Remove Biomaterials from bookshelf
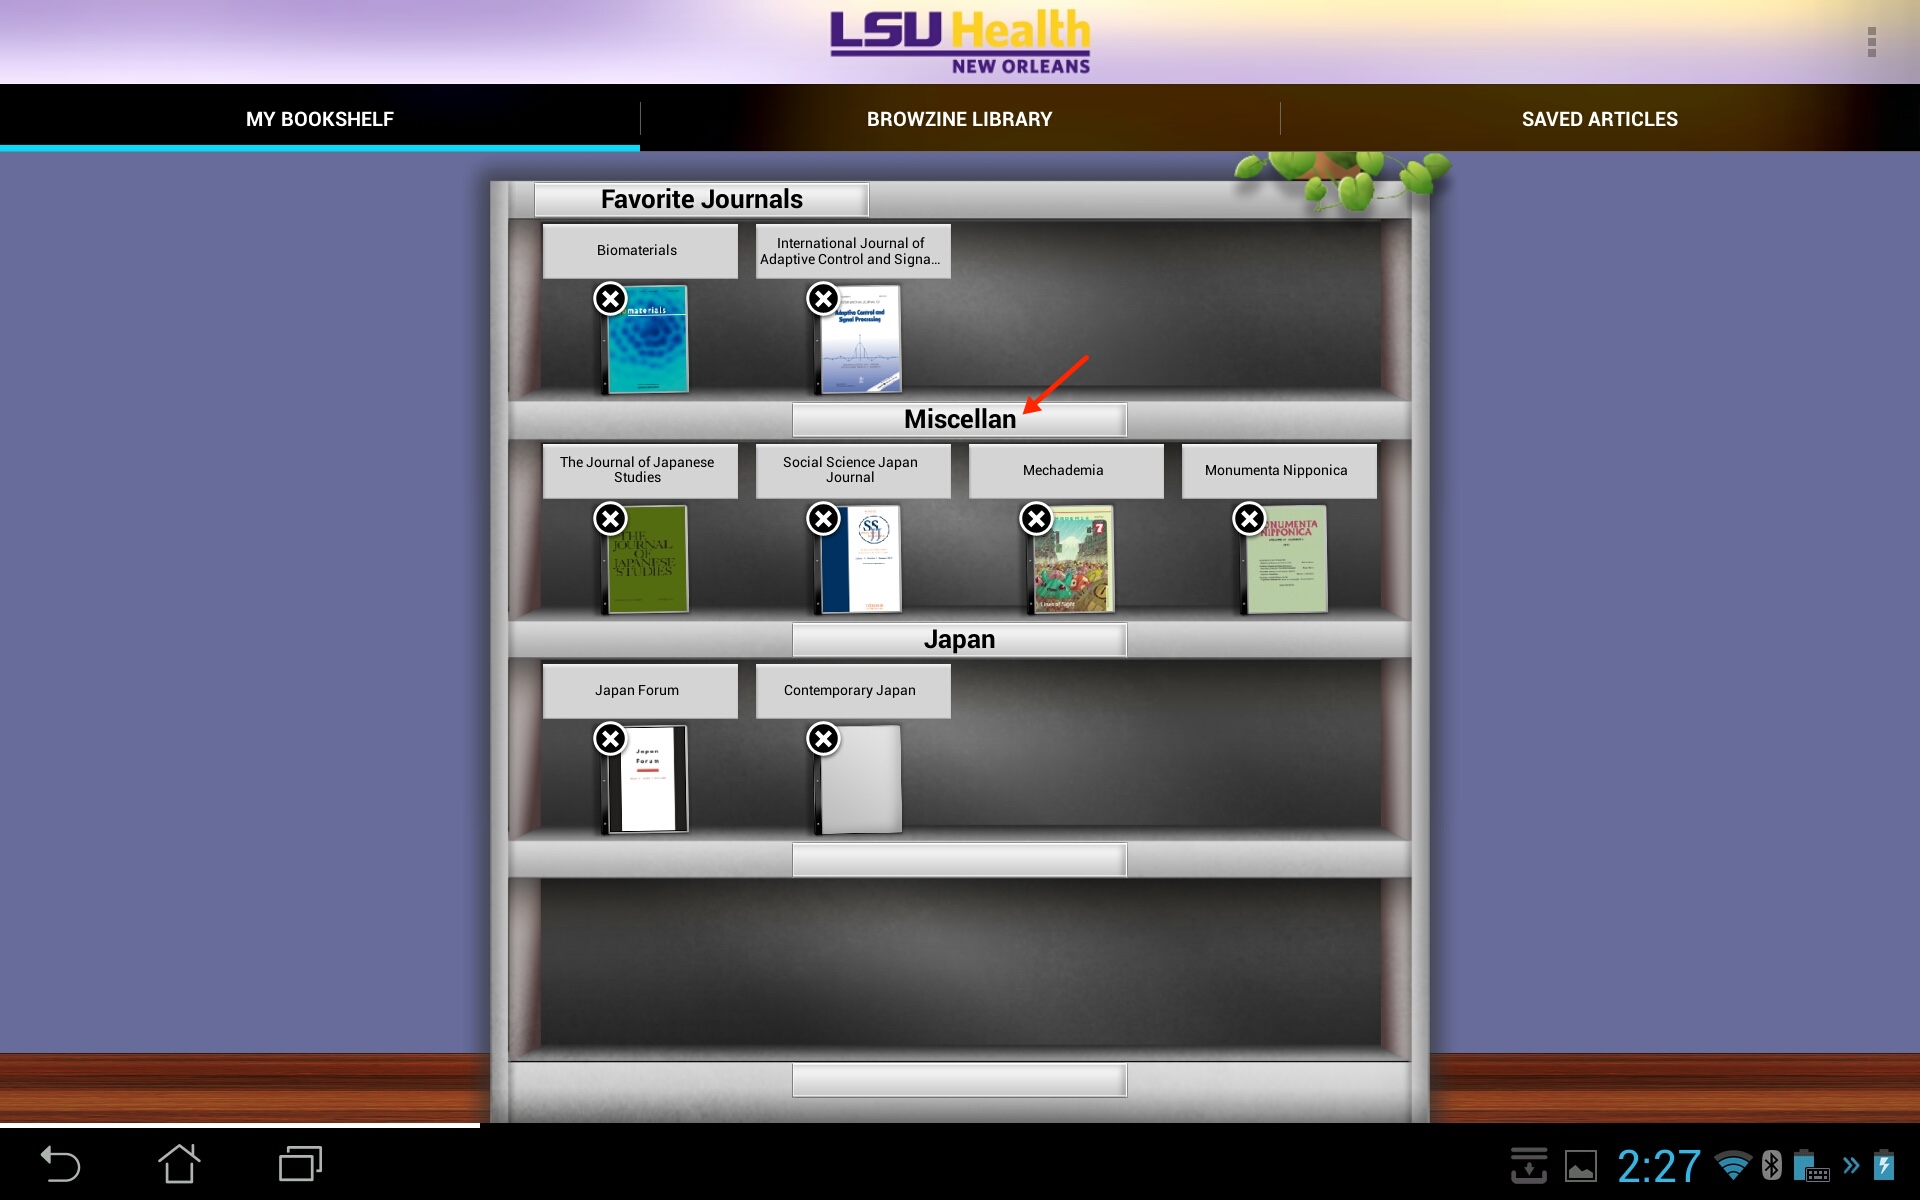The image size is (1920, 1200). [611, 299]
